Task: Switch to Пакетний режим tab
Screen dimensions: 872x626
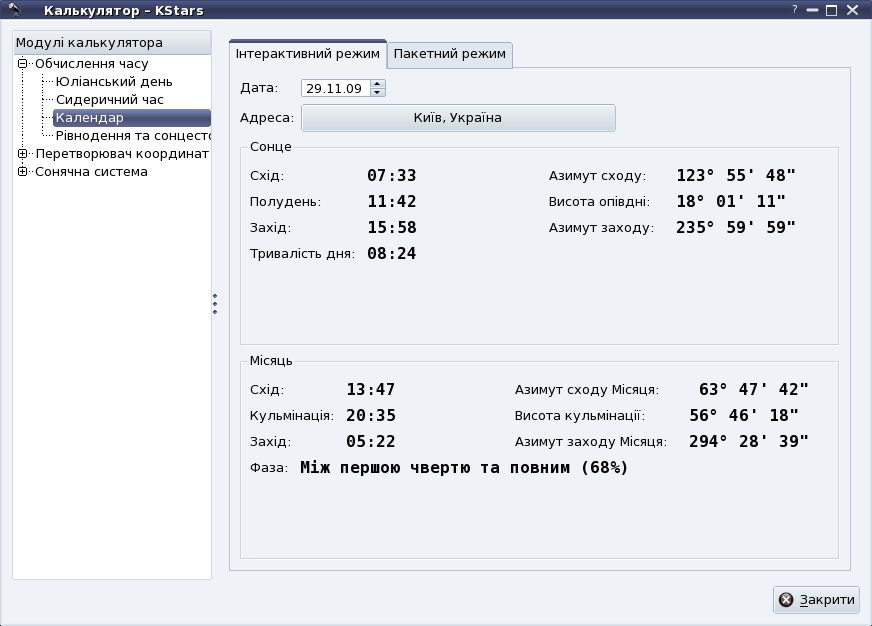Action: click(450, 55)
